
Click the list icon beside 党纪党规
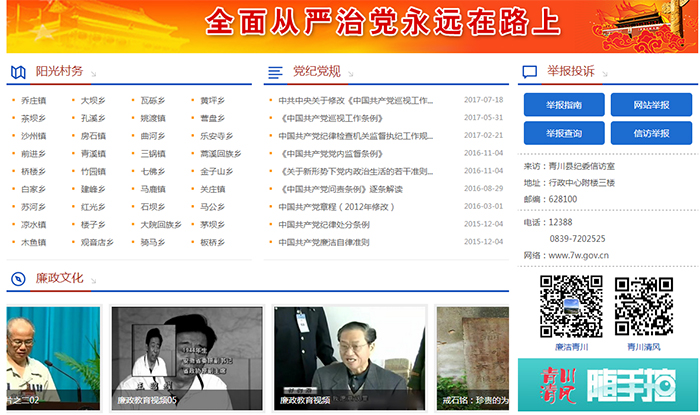[275, 72]
